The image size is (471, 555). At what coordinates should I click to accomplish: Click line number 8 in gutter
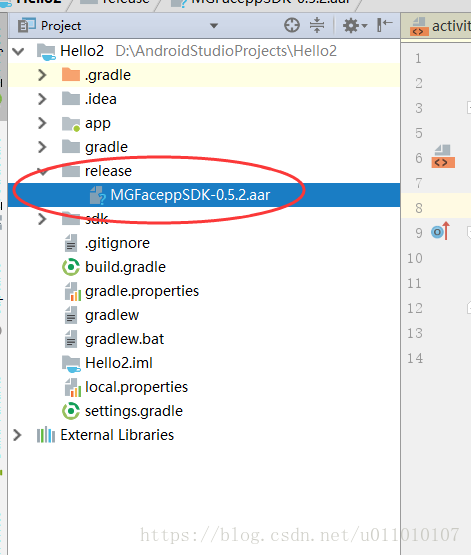(x=419, y=208)
